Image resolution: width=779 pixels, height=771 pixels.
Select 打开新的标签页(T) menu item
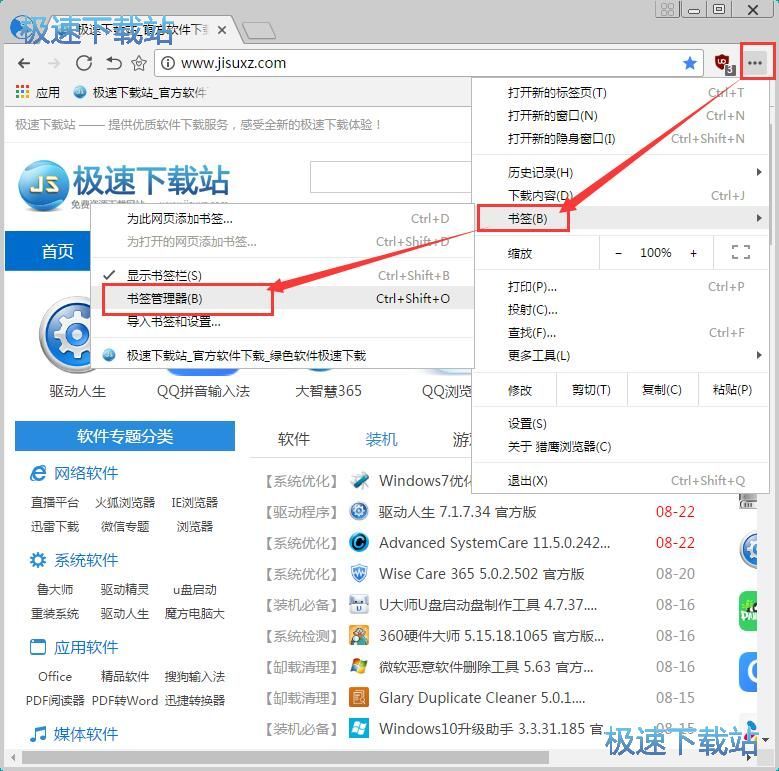(x=620, y=93)
